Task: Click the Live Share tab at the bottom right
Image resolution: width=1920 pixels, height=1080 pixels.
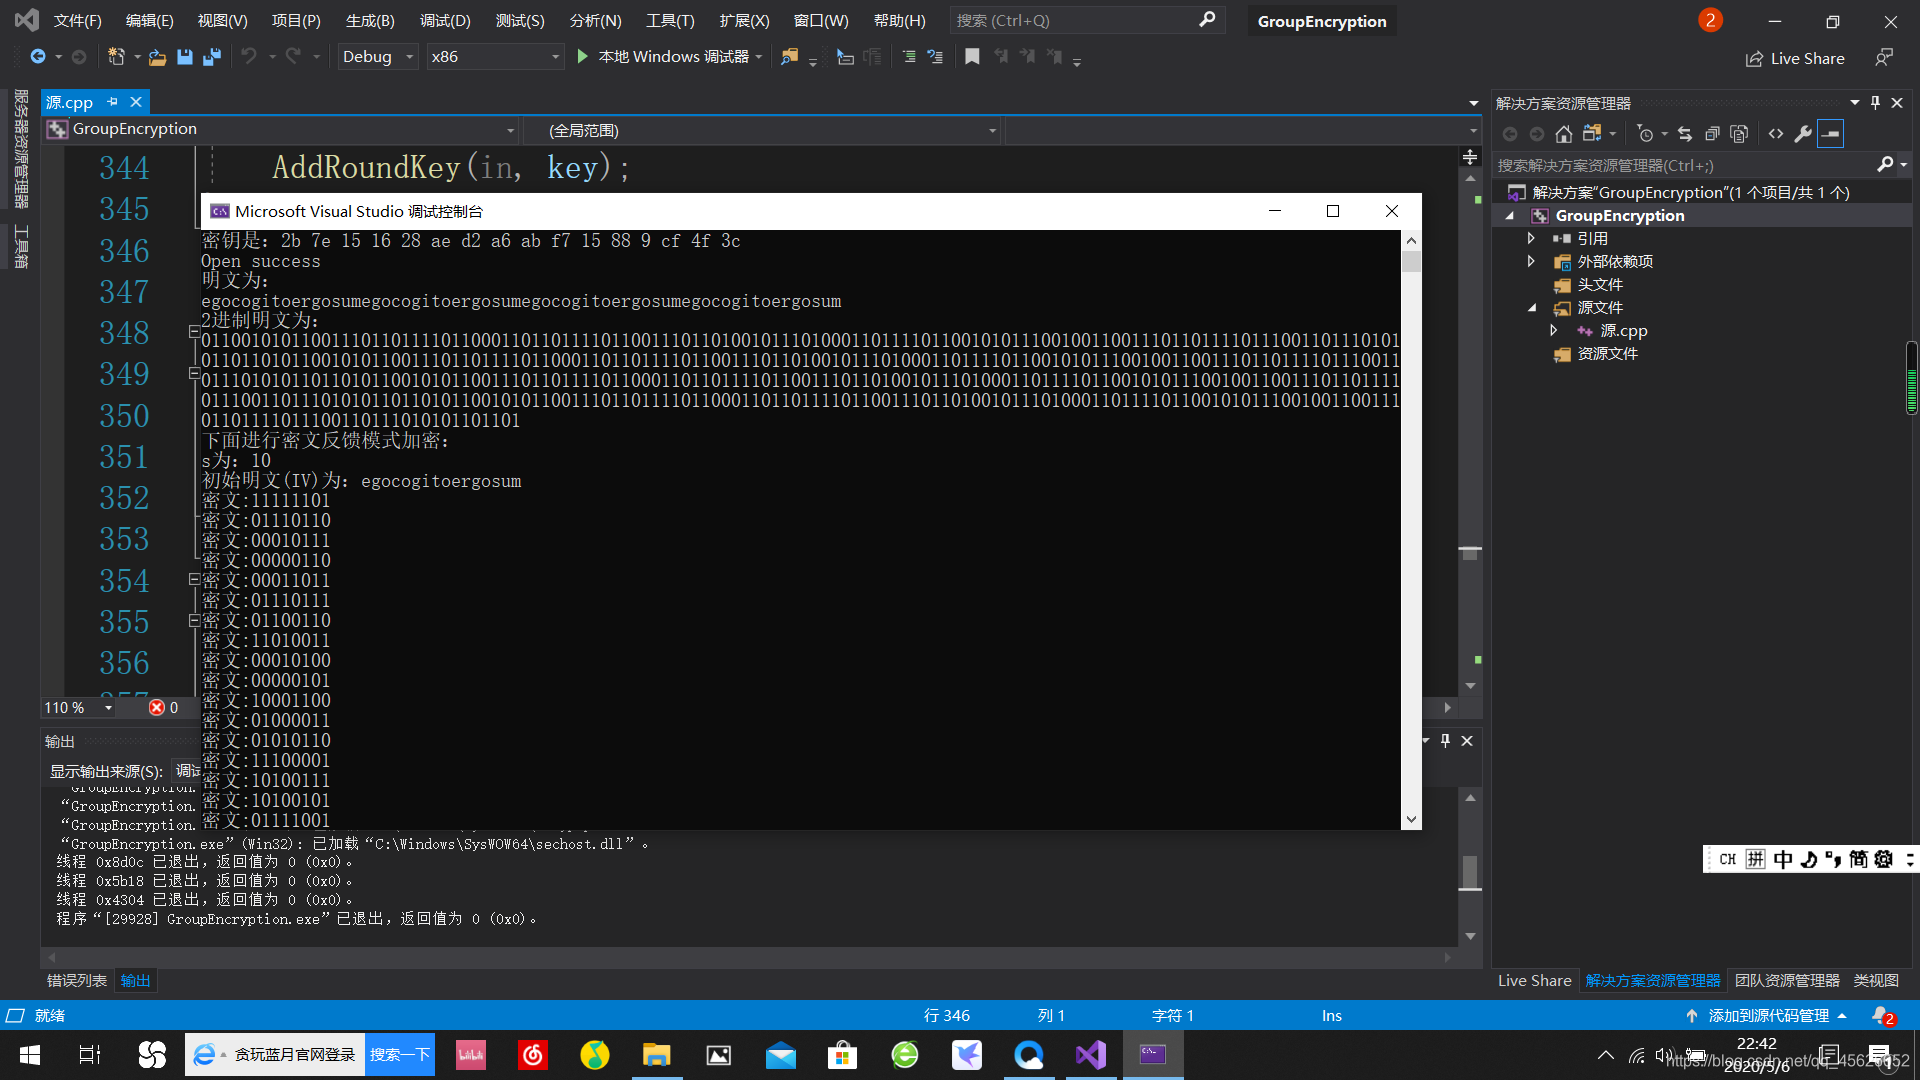Action: [1534, 981]
